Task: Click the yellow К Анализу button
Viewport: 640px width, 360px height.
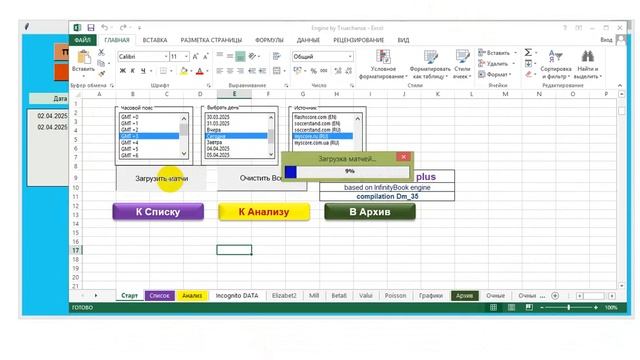Action: [264, 212]
